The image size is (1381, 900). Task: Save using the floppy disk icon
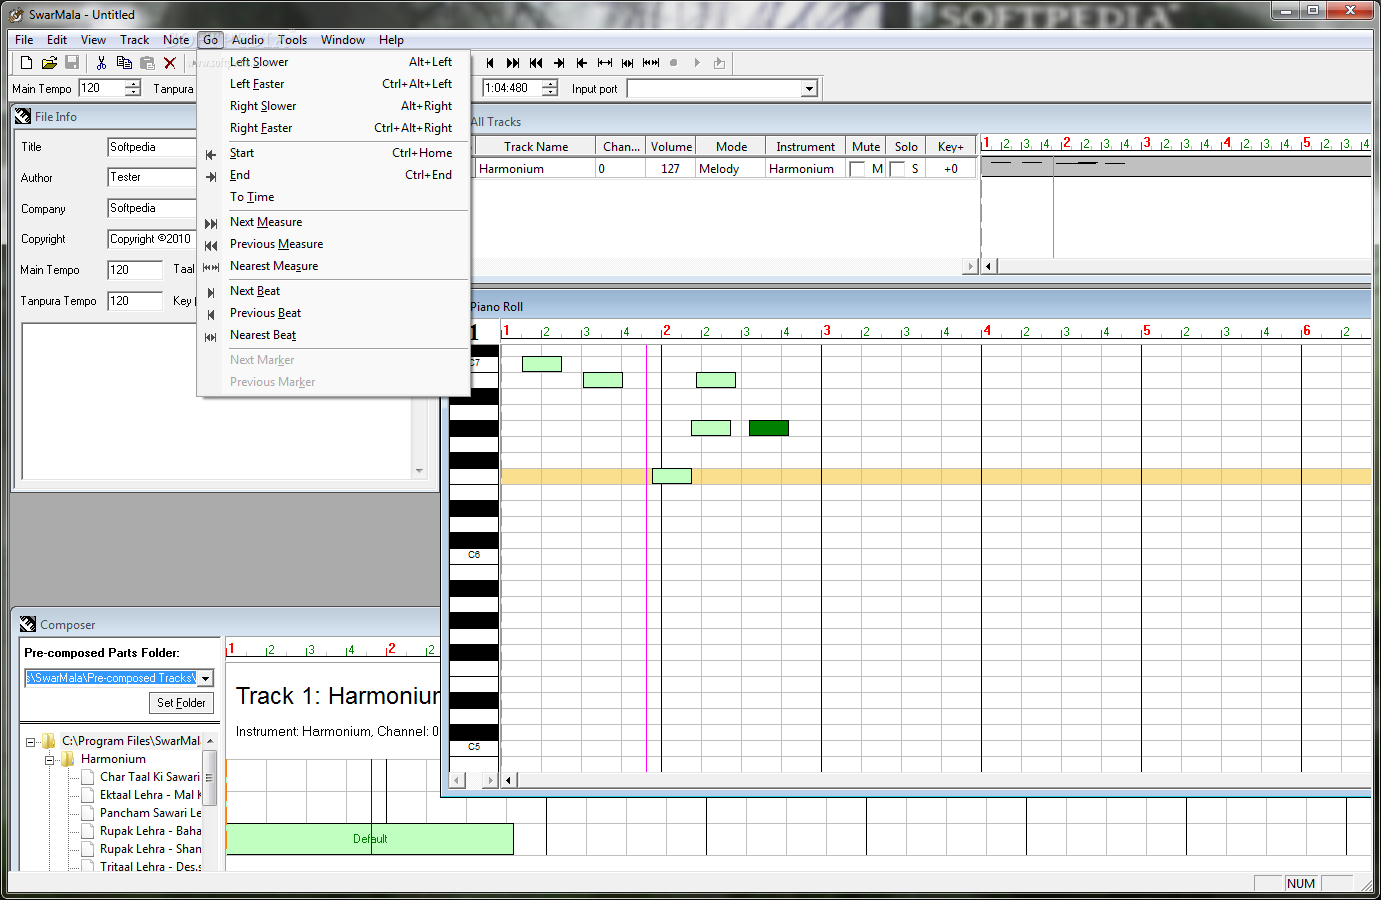72,63
